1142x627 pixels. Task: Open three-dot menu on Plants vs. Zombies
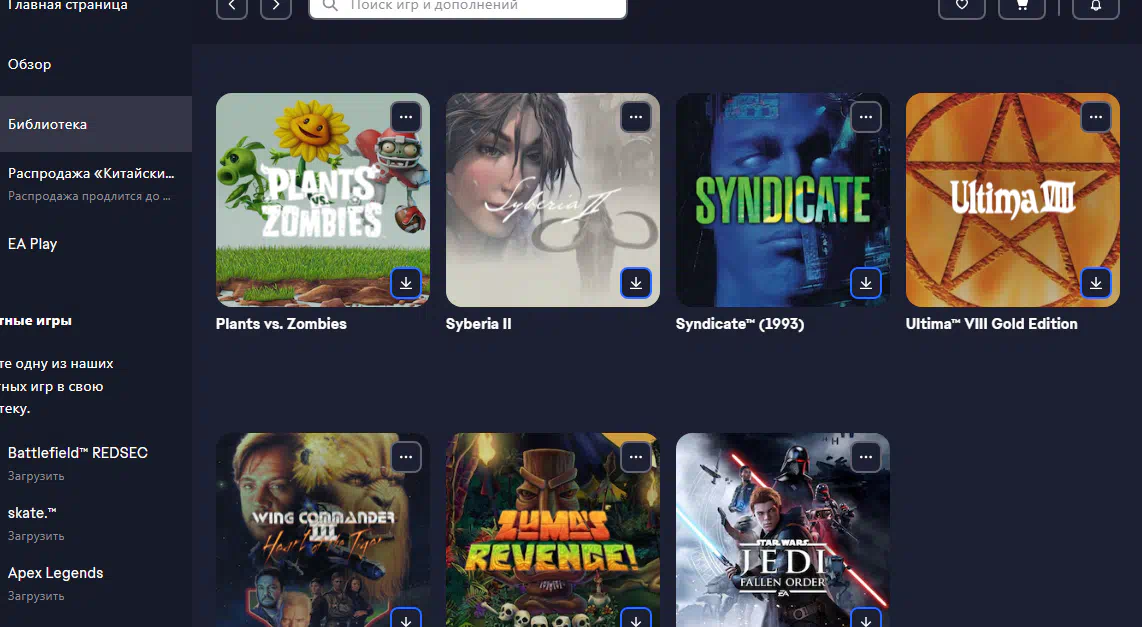click(x=405, y=117)
